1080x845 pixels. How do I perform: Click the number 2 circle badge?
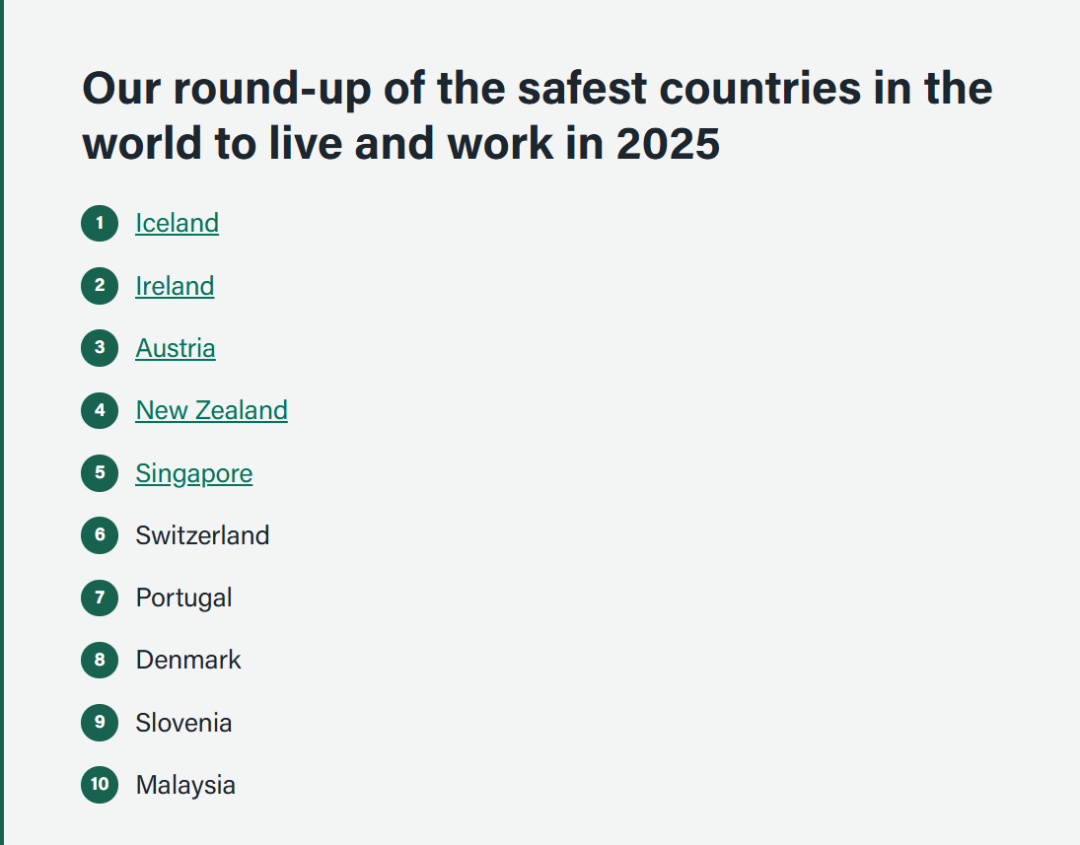pos(100,286)
